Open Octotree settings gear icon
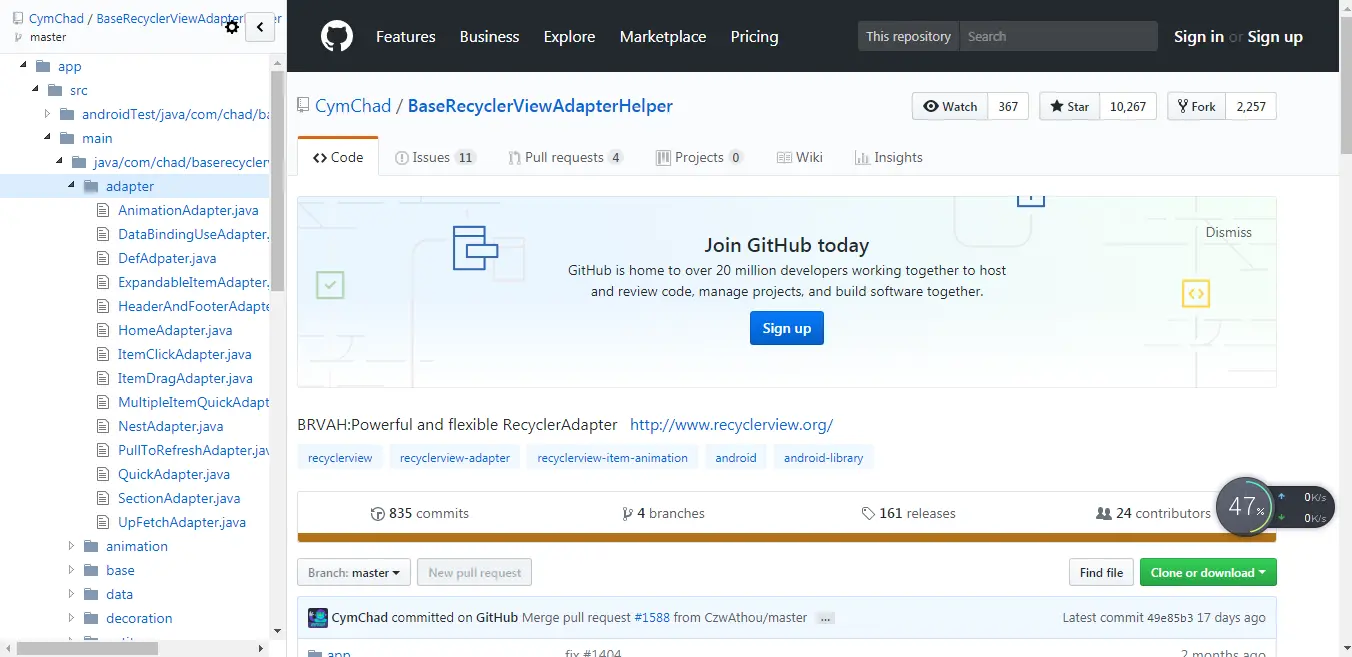Viewport: 1352px width, 657px height. (x=232, y=27)
